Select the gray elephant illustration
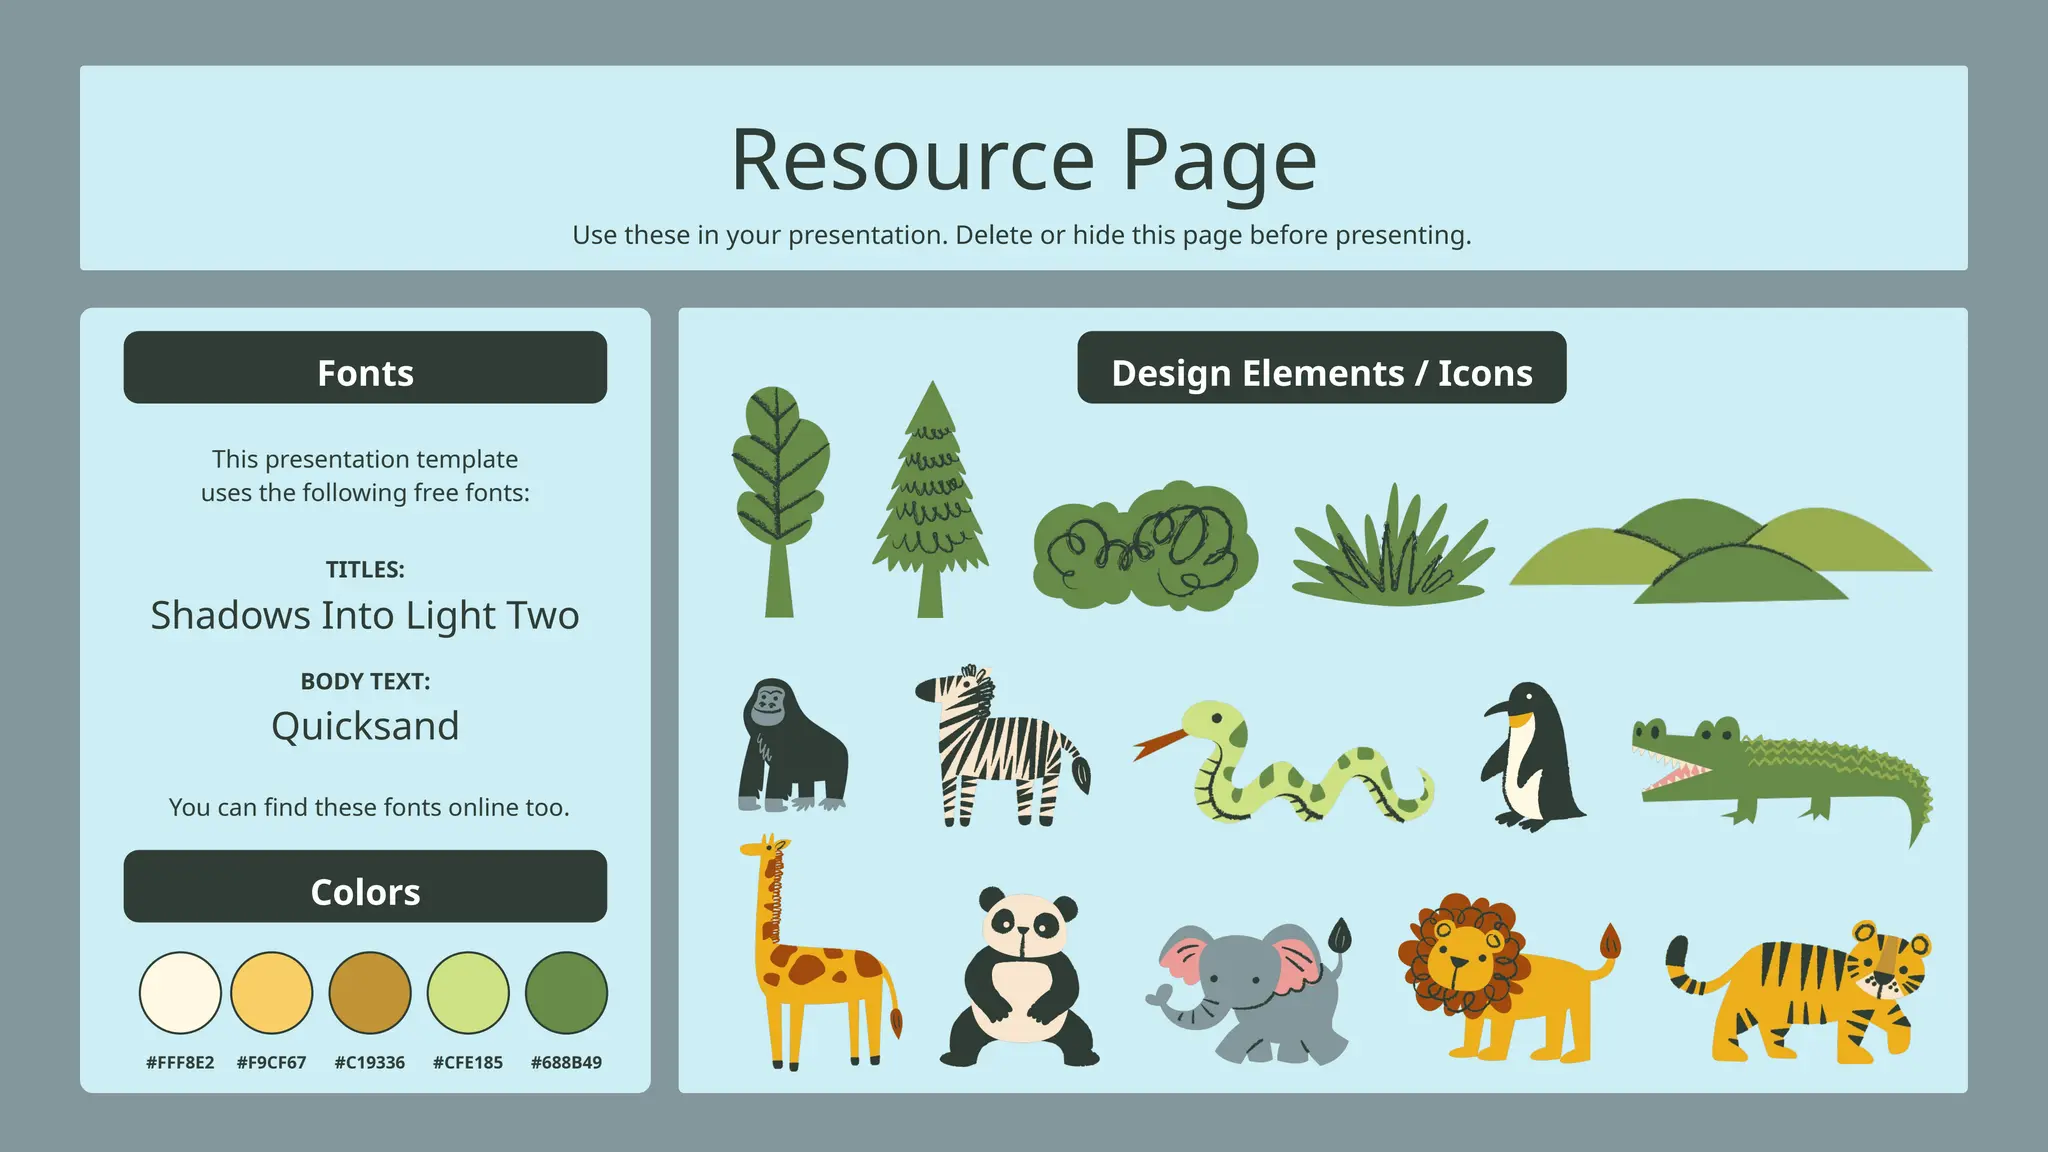The height and width of the screenshot is (1152, 2048). [x=1250, y=990]
